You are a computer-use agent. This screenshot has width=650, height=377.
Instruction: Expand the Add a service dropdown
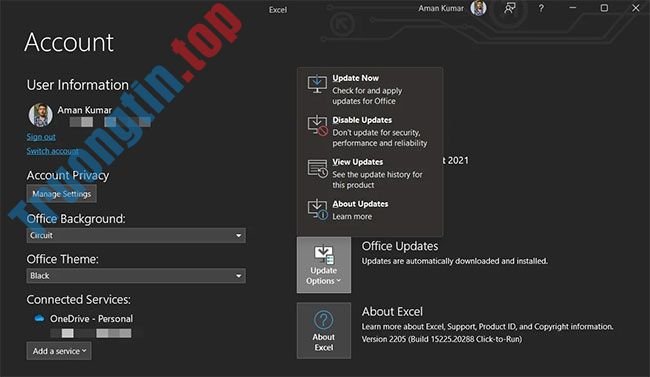(x=59, y=351)
